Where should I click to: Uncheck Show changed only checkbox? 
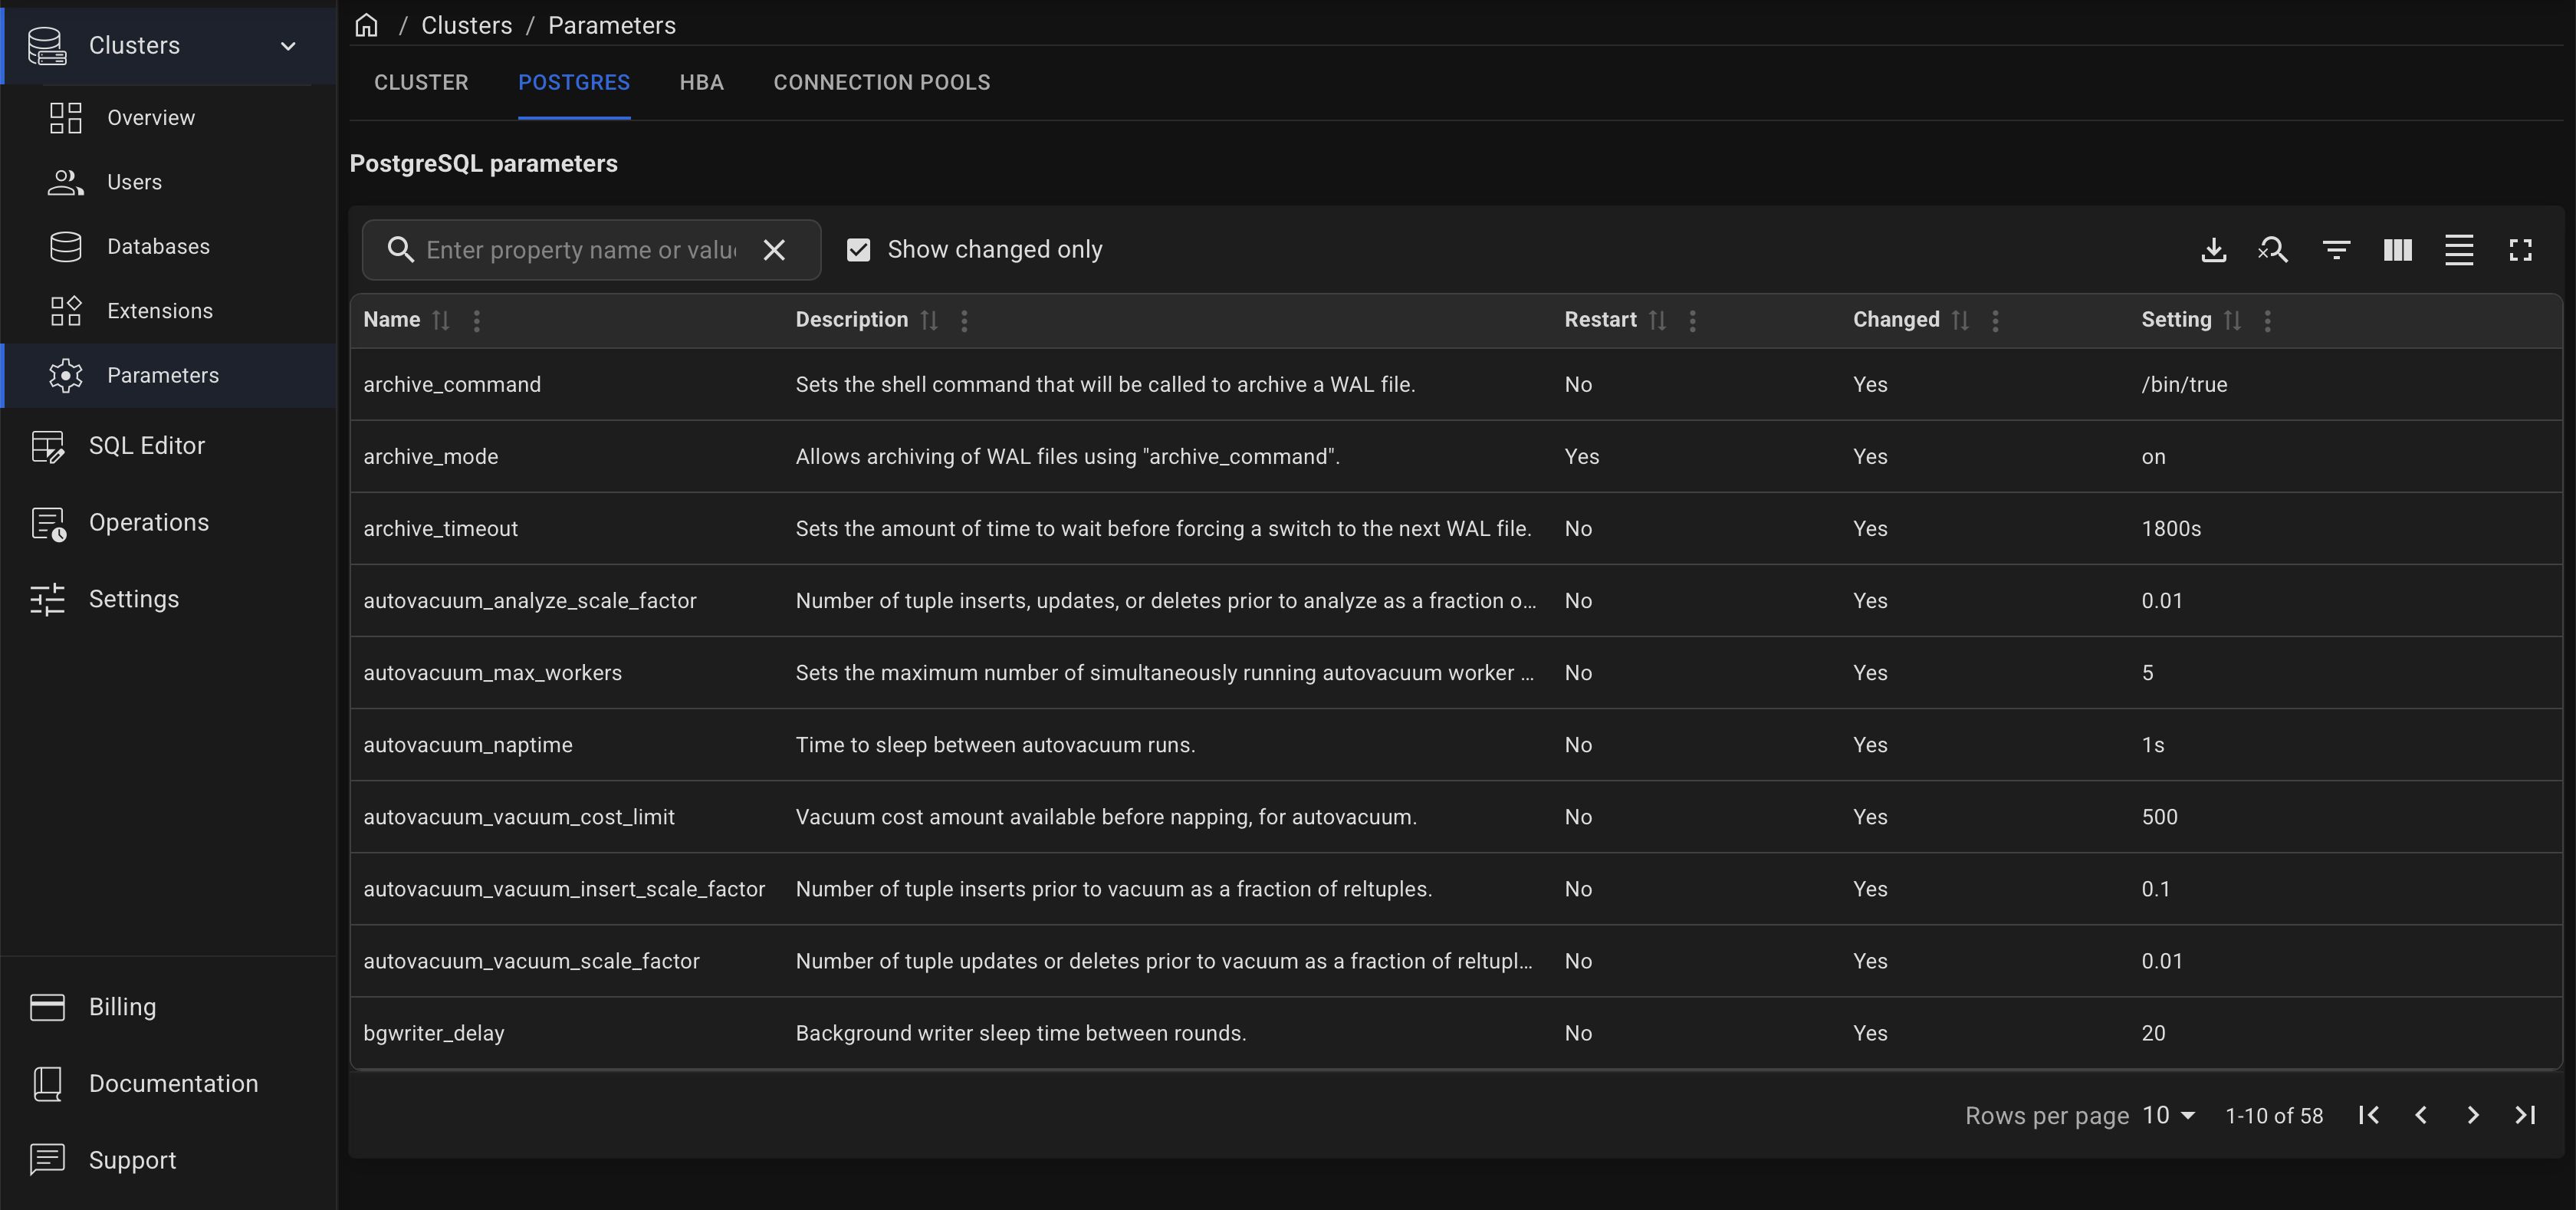coord(858,250)
